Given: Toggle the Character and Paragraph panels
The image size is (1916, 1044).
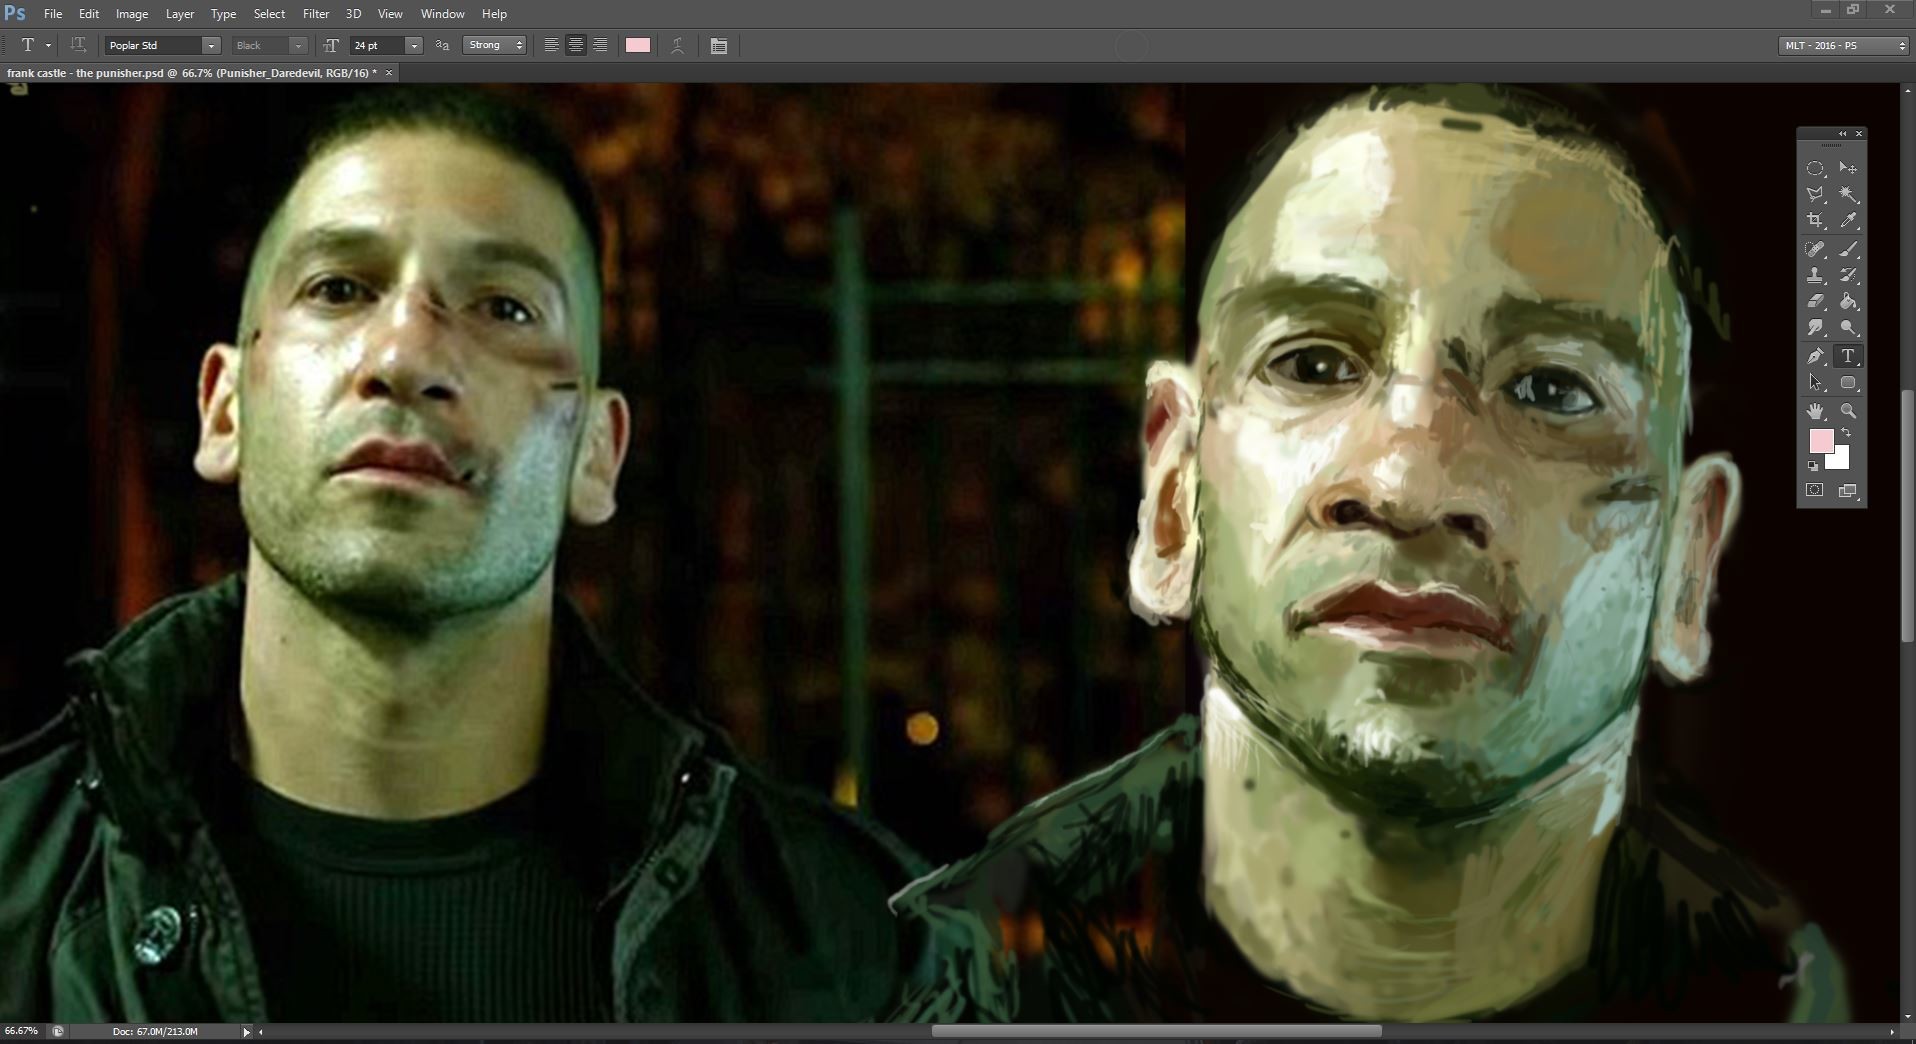Looking at the screenshot, I should point(718,45).
